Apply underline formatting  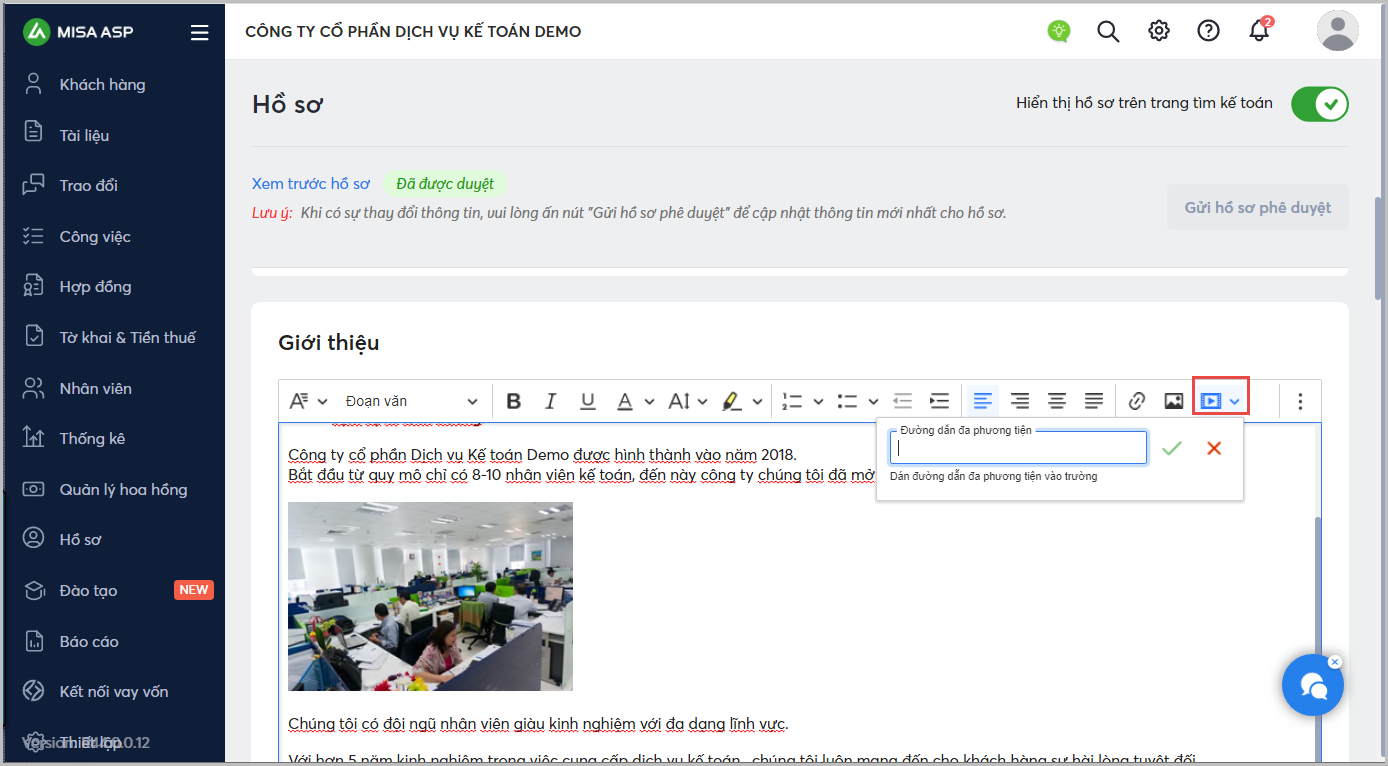point(588,401)
